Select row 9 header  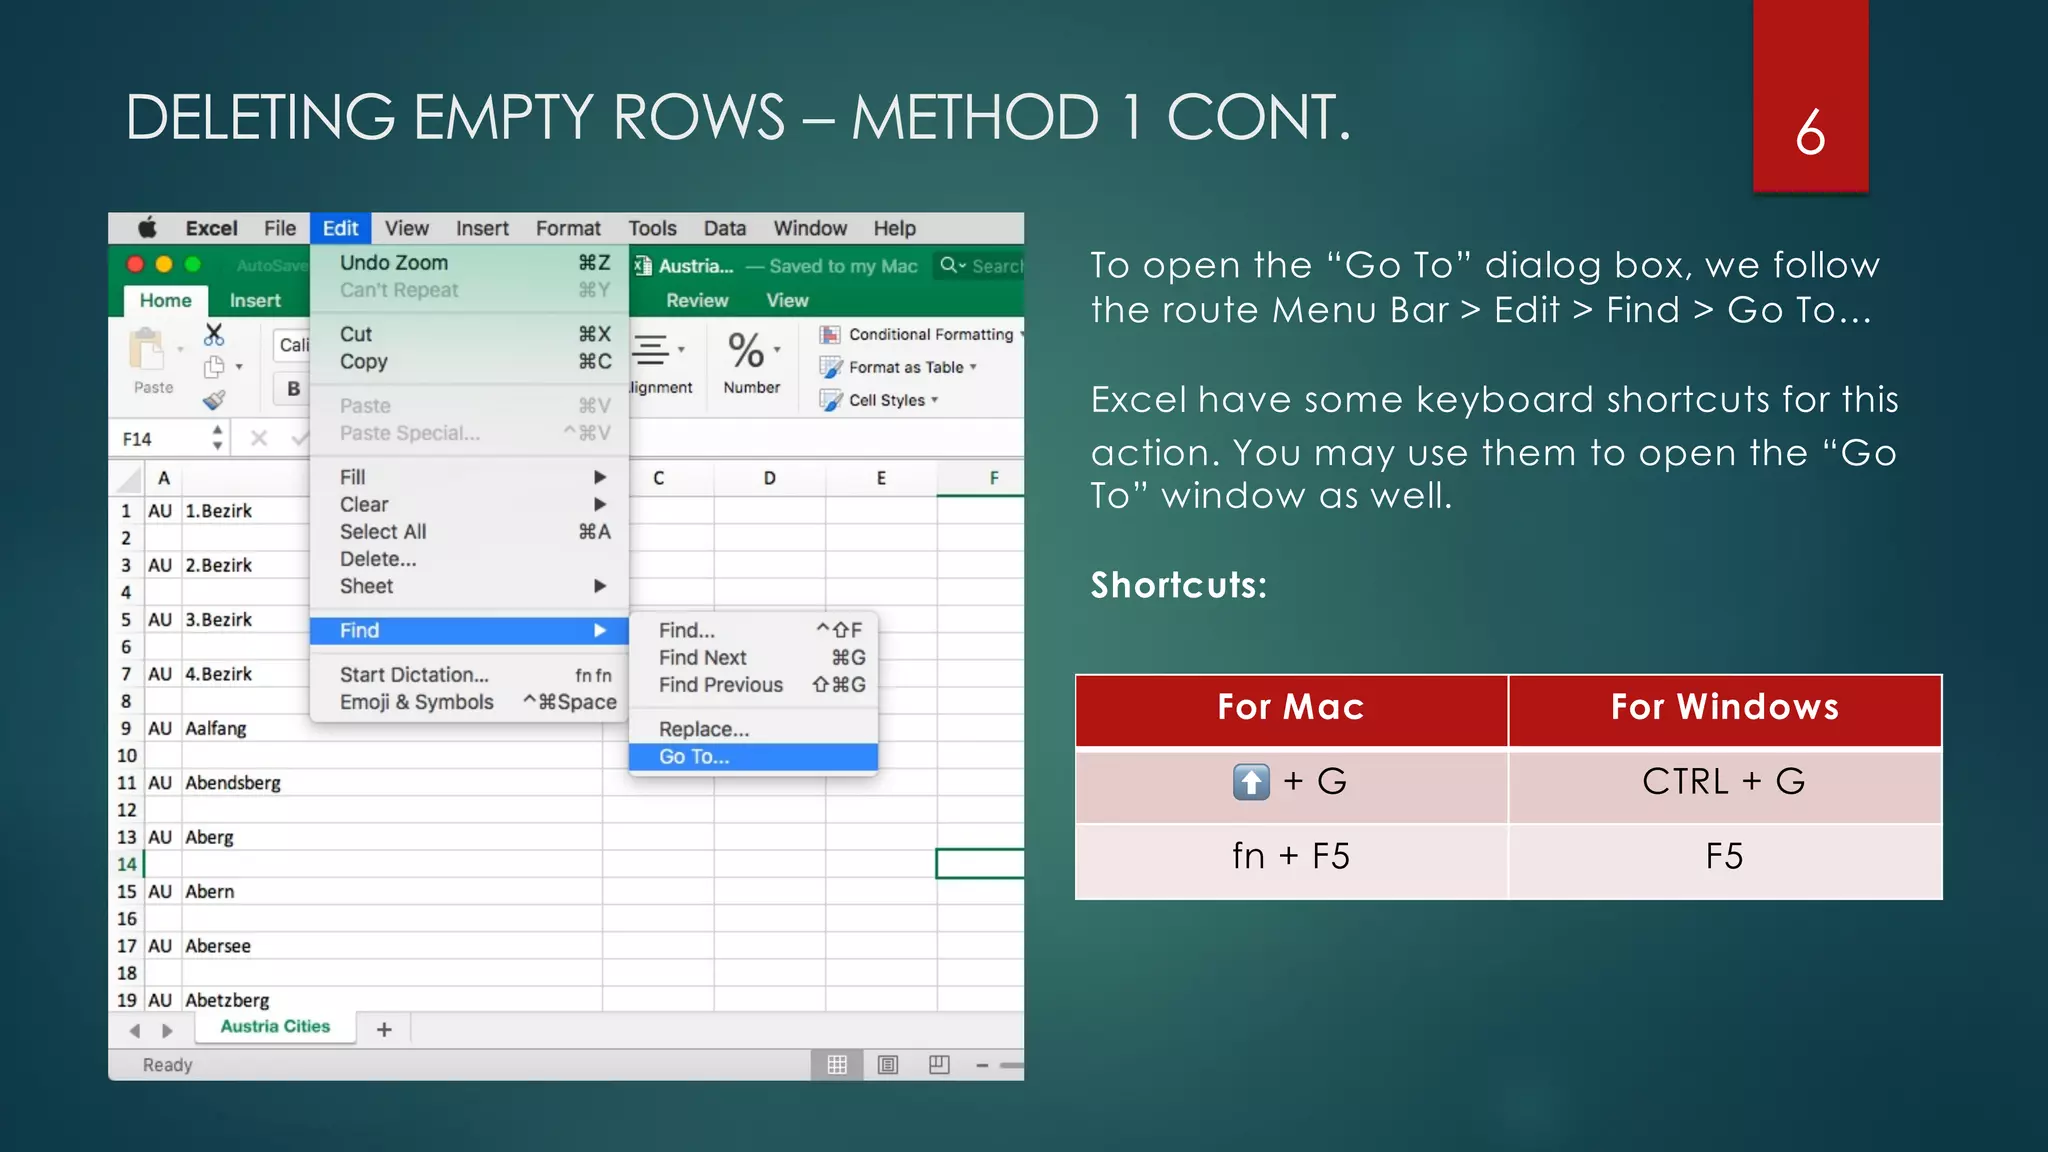pos(126,728)
